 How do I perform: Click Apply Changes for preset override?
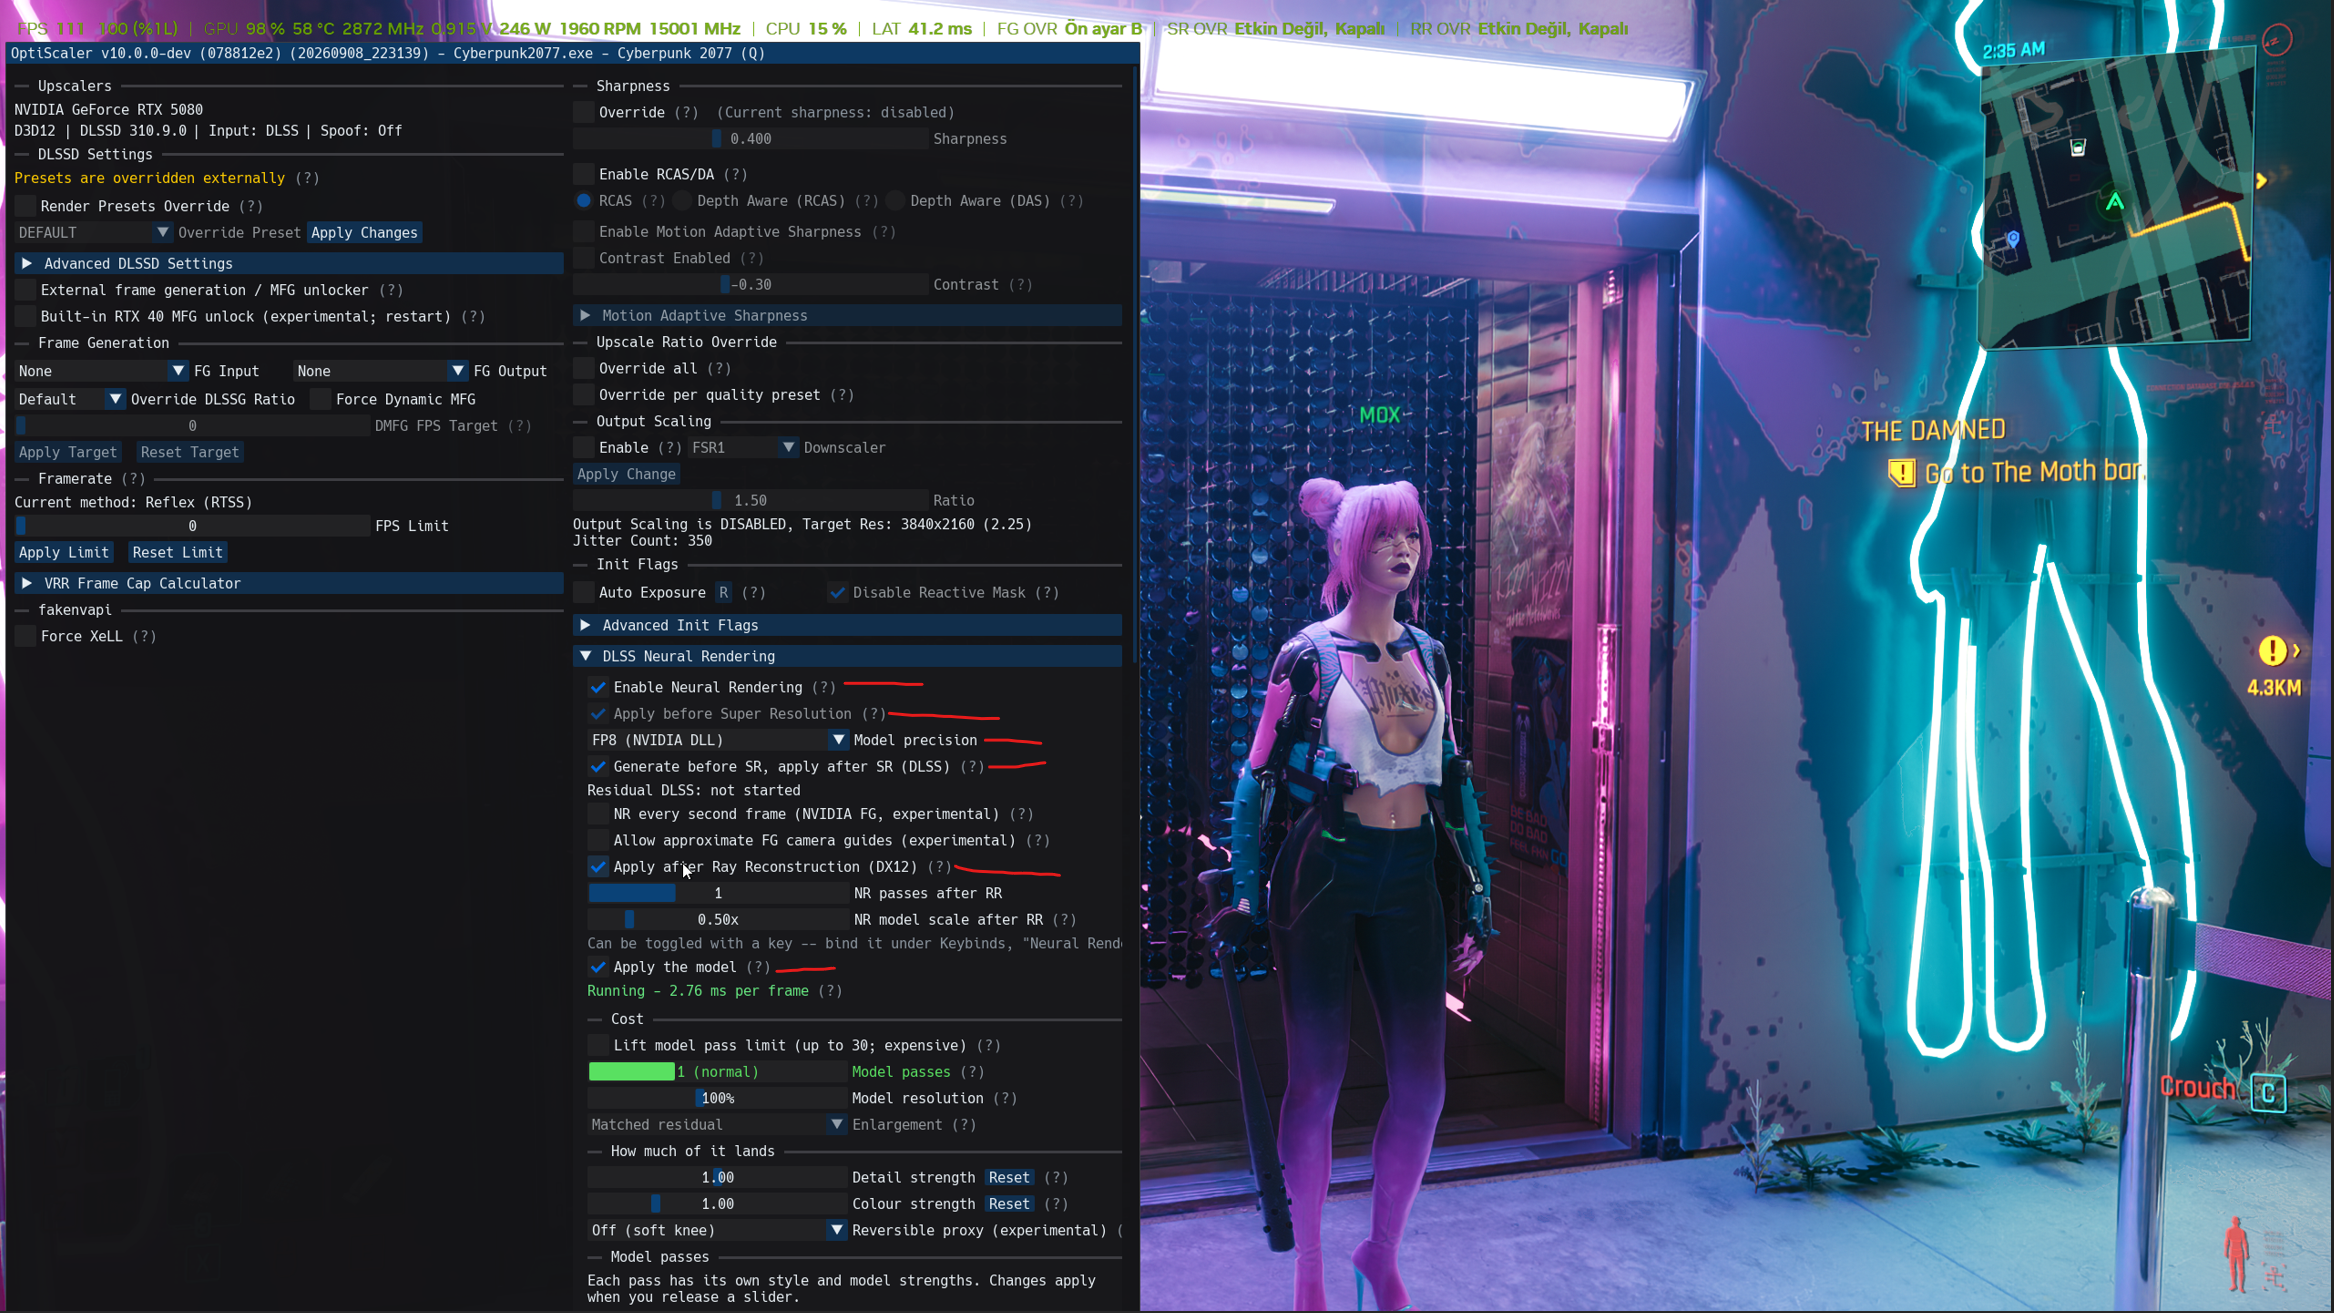point(364,232)
